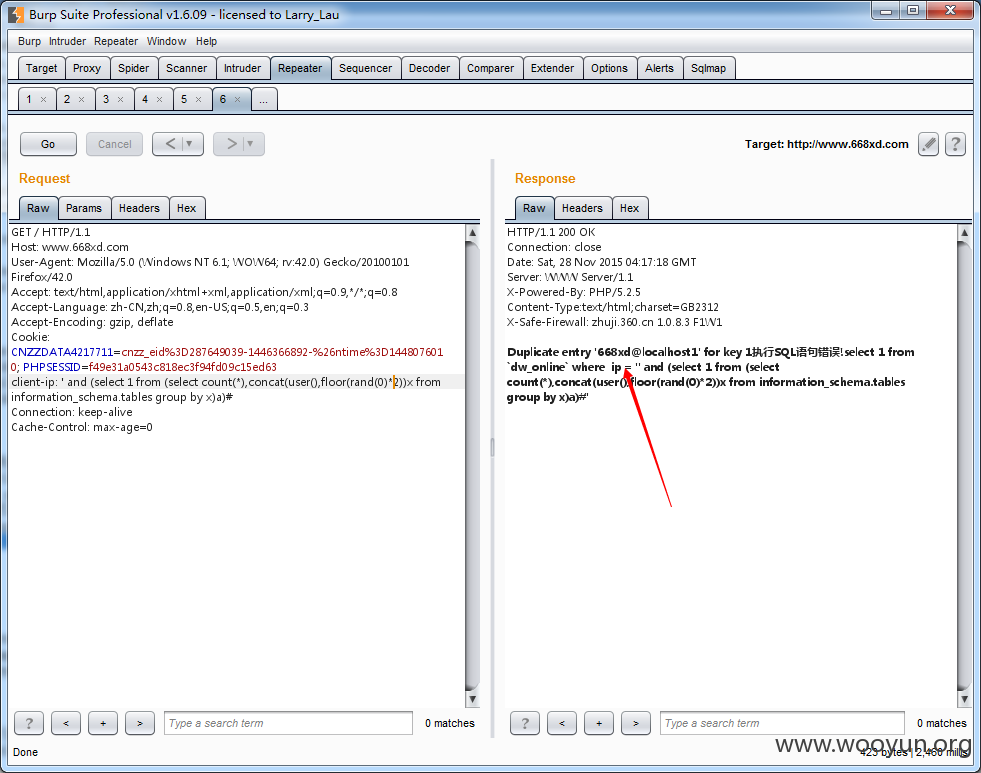Focus the response search term field
981x773 pixels.
tap(782, 723)
